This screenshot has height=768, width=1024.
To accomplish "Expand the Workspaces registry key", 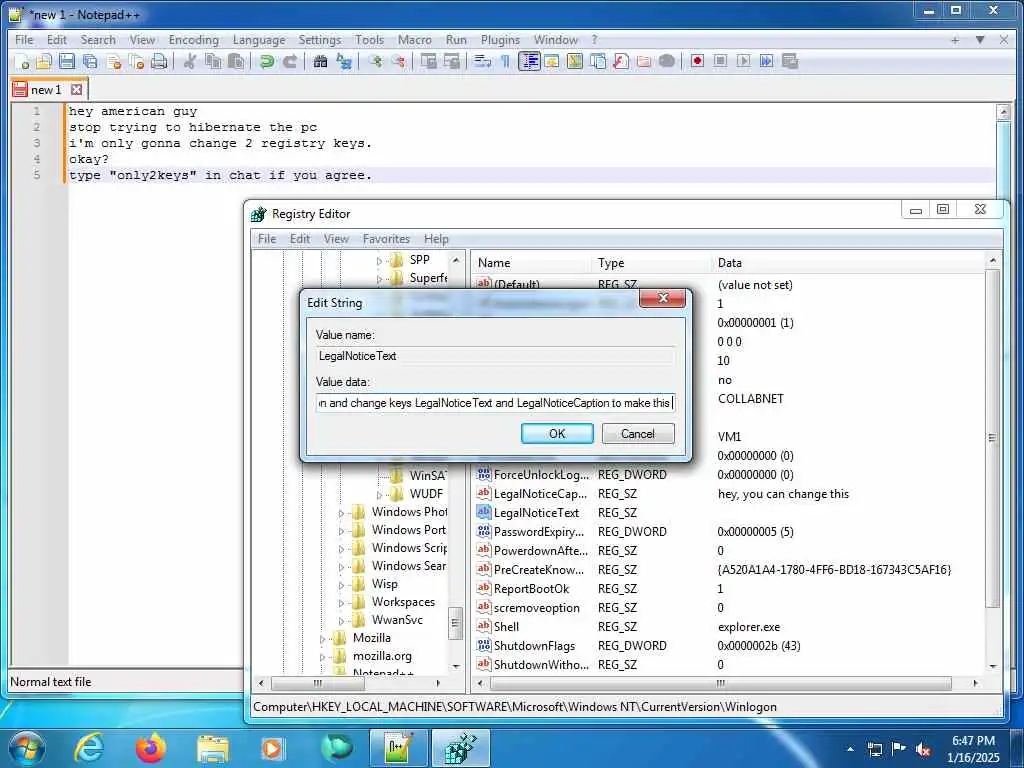I will (x=341, y=603).
